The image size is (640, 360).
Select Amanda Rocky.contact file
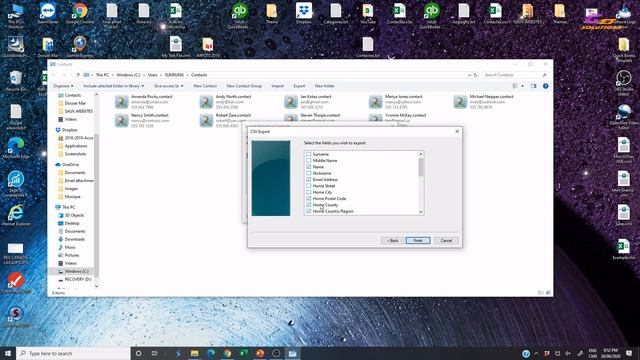coord(144,102)
